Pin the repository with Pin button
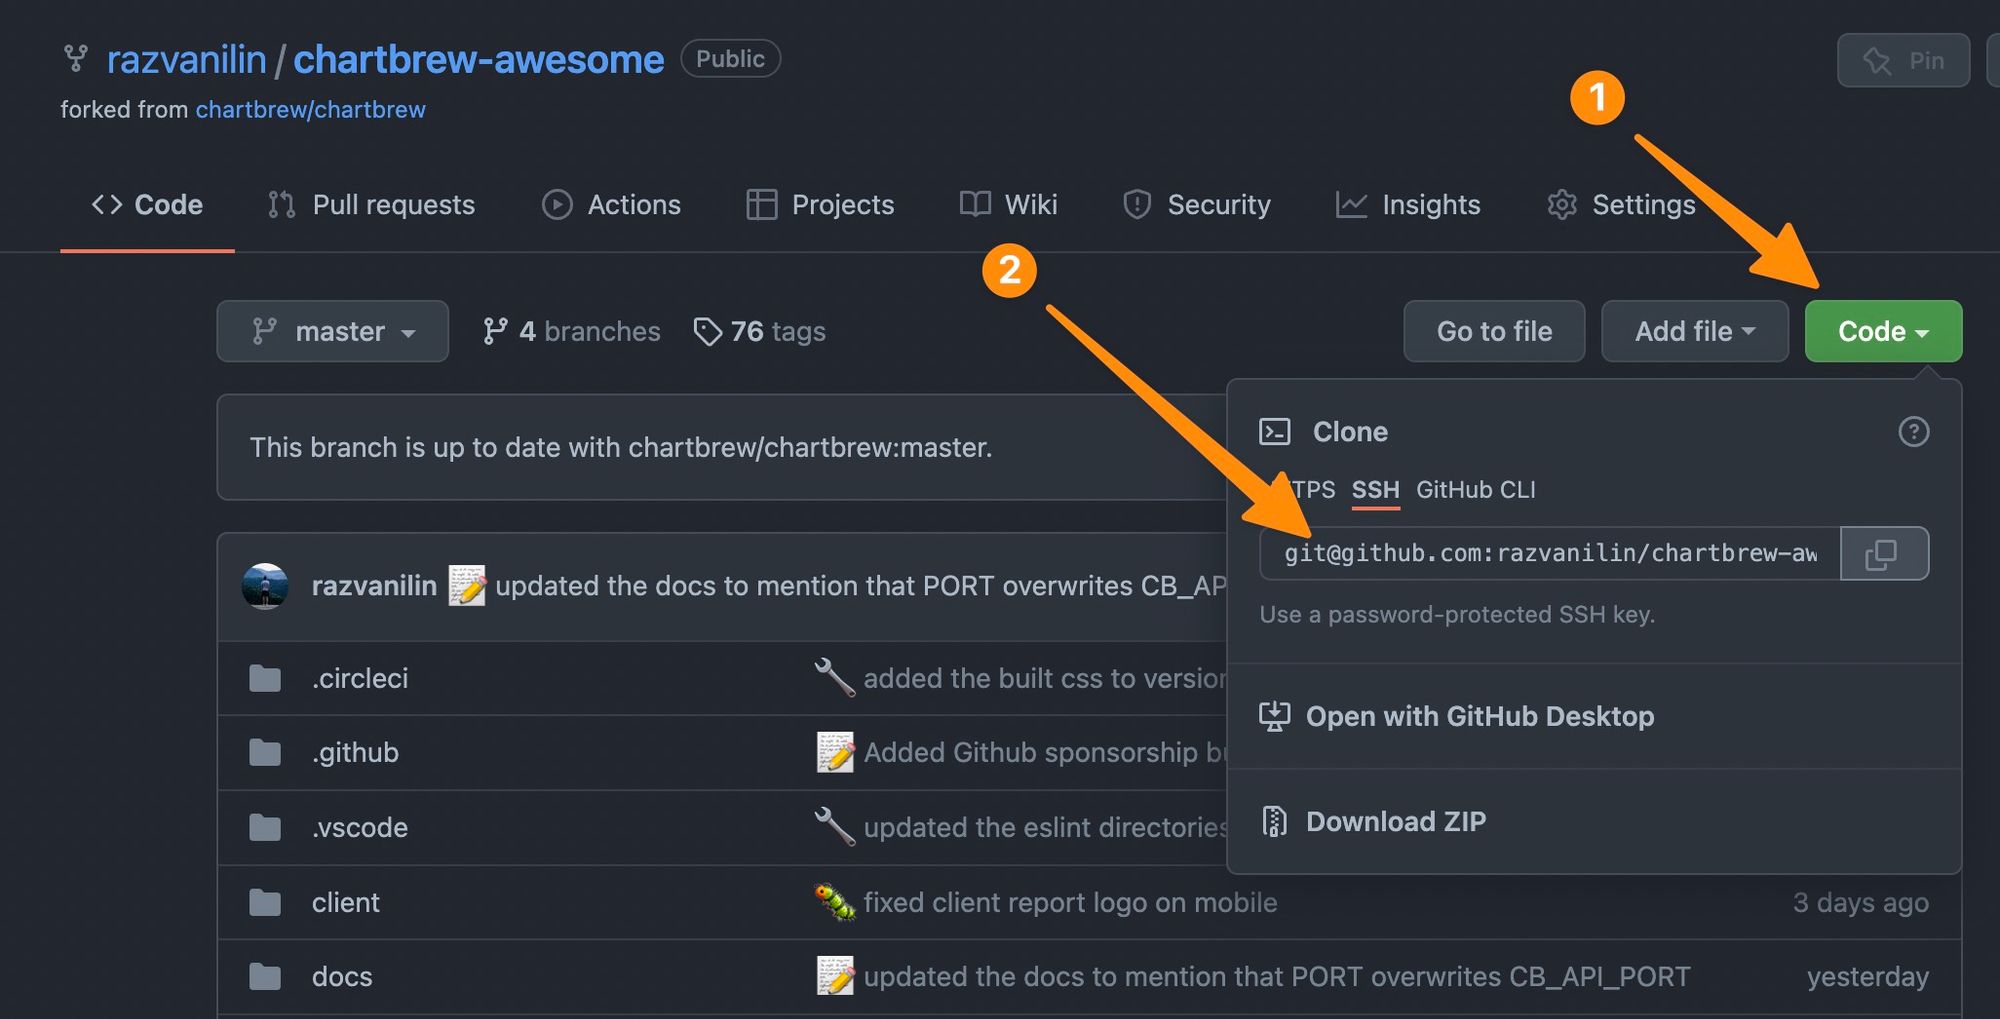This screenshot has height=1019, width=2000. [1903, 61]
